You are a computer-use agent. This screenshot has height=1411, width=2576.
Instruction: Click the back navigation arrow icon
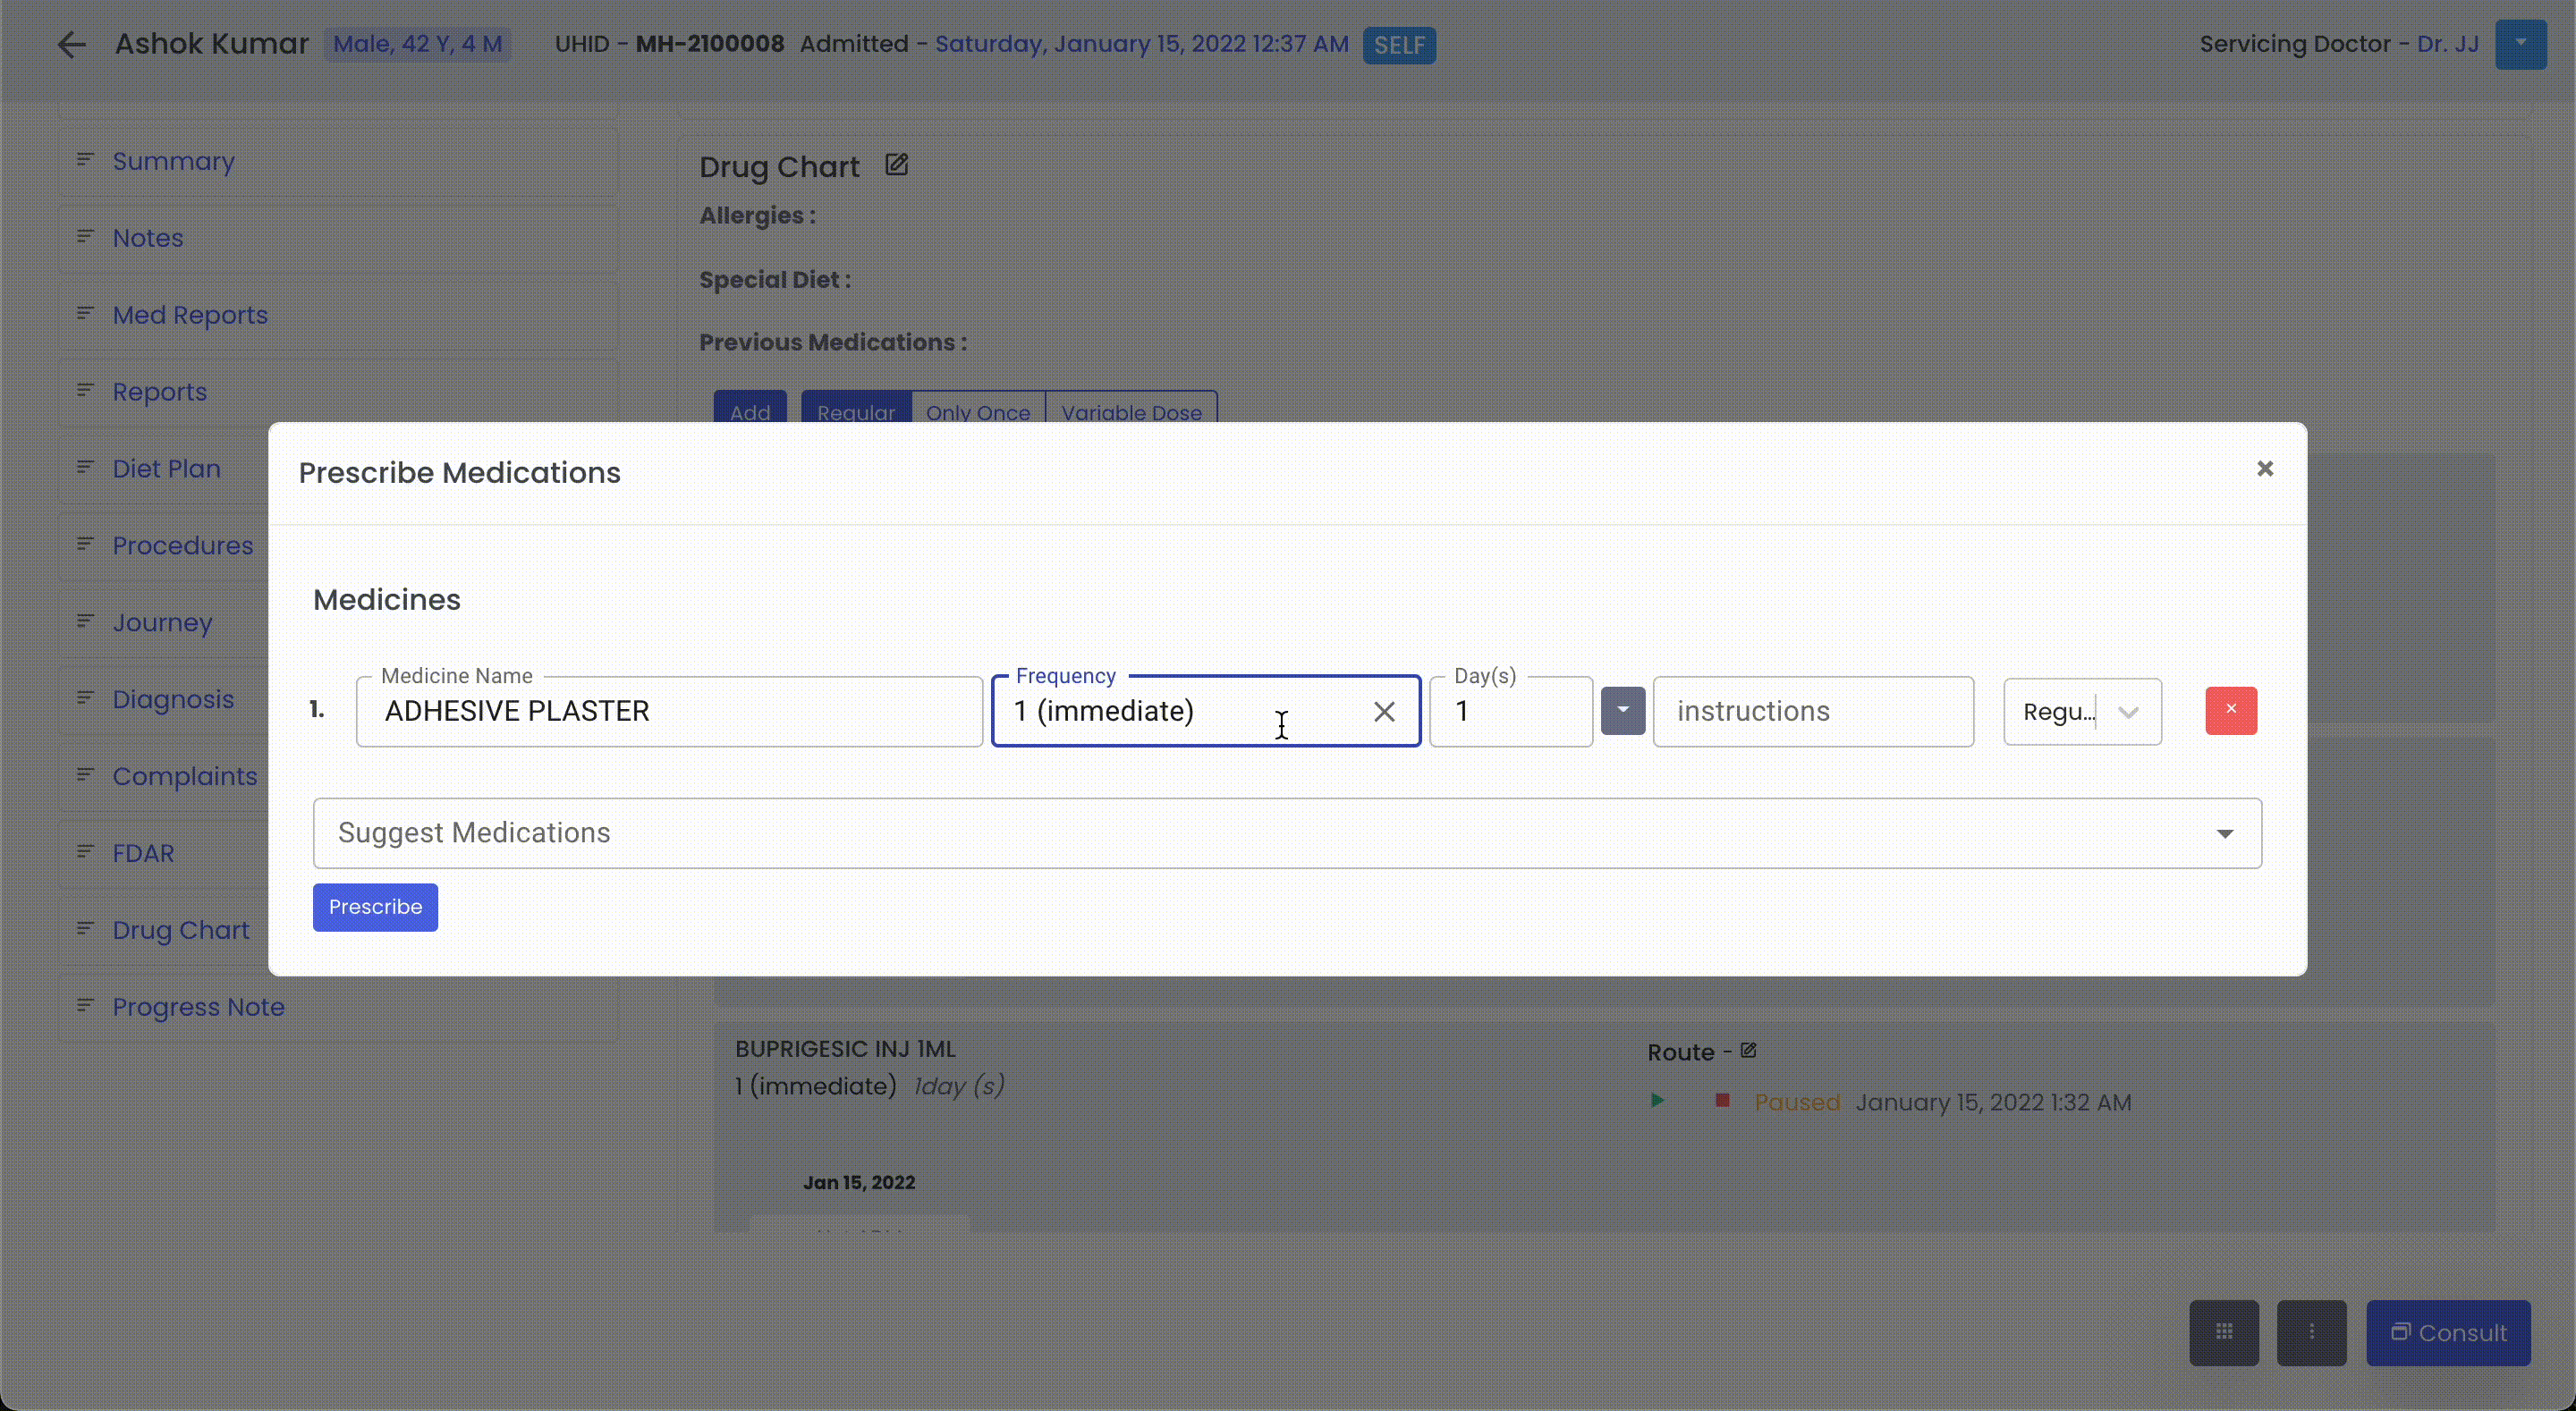(x=70, y=44)
